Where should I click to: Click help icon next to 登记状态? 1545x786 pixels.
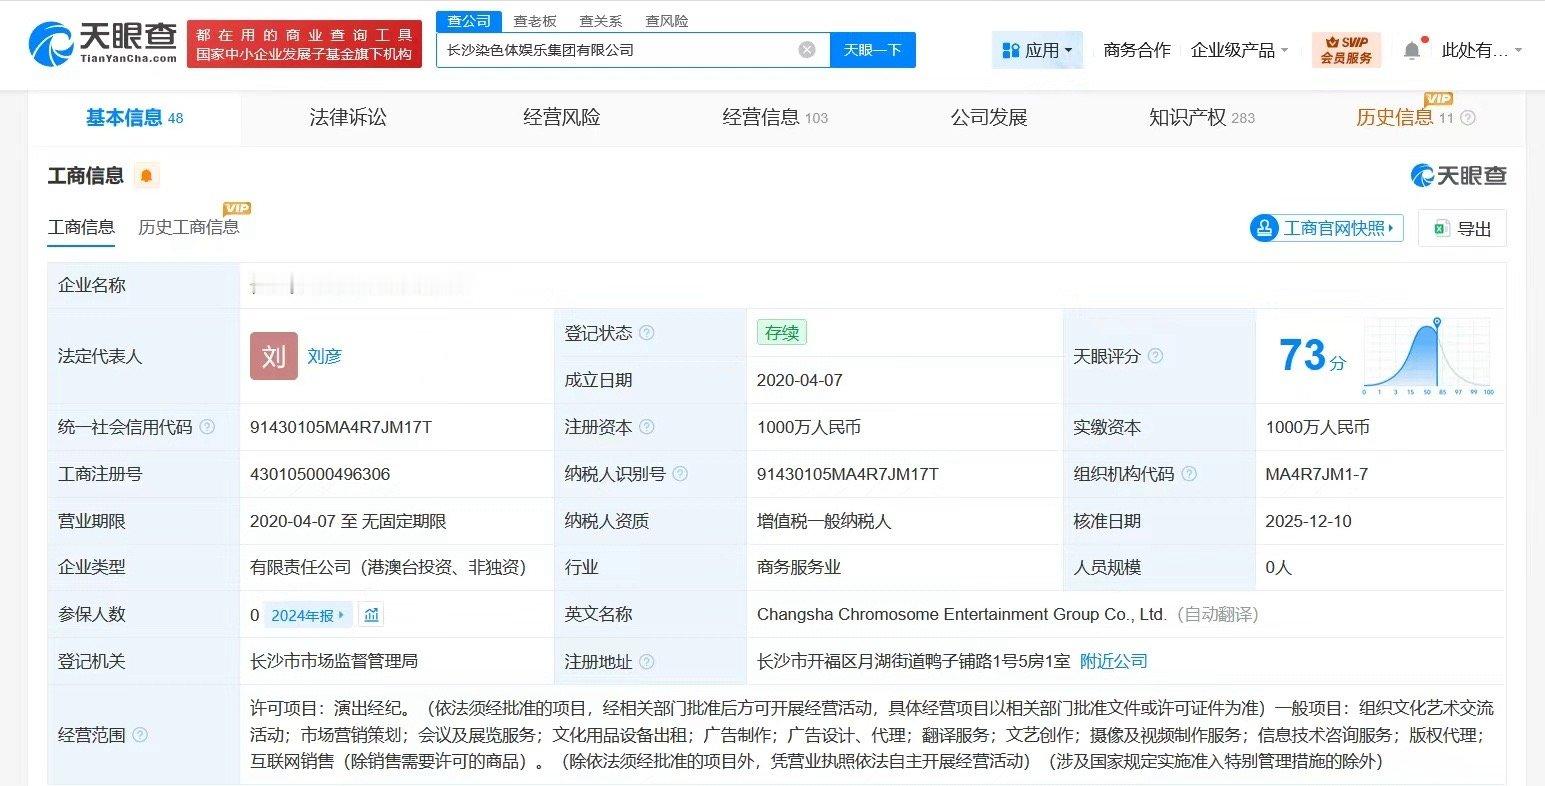tap(647, 333)
